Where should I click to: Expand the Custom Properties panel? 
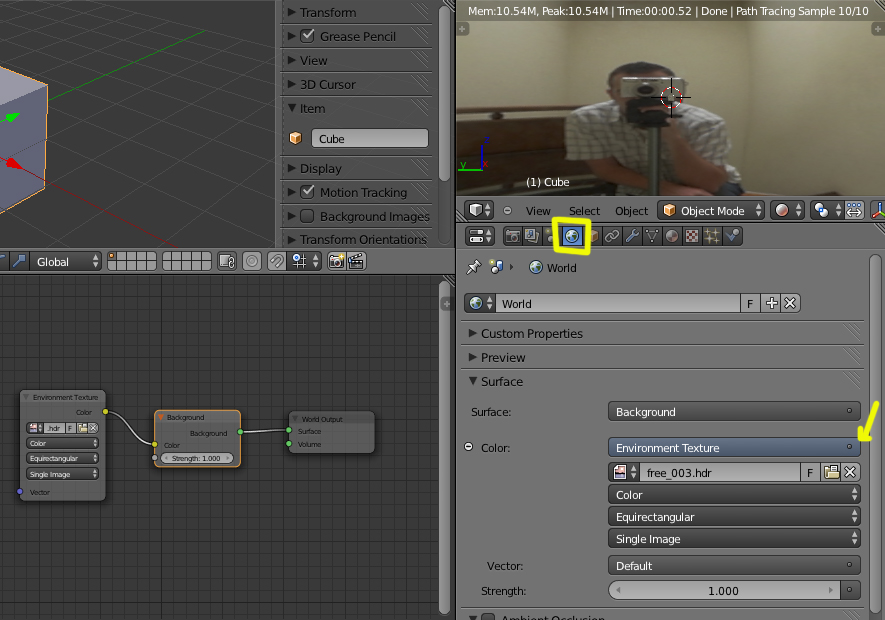663,333
